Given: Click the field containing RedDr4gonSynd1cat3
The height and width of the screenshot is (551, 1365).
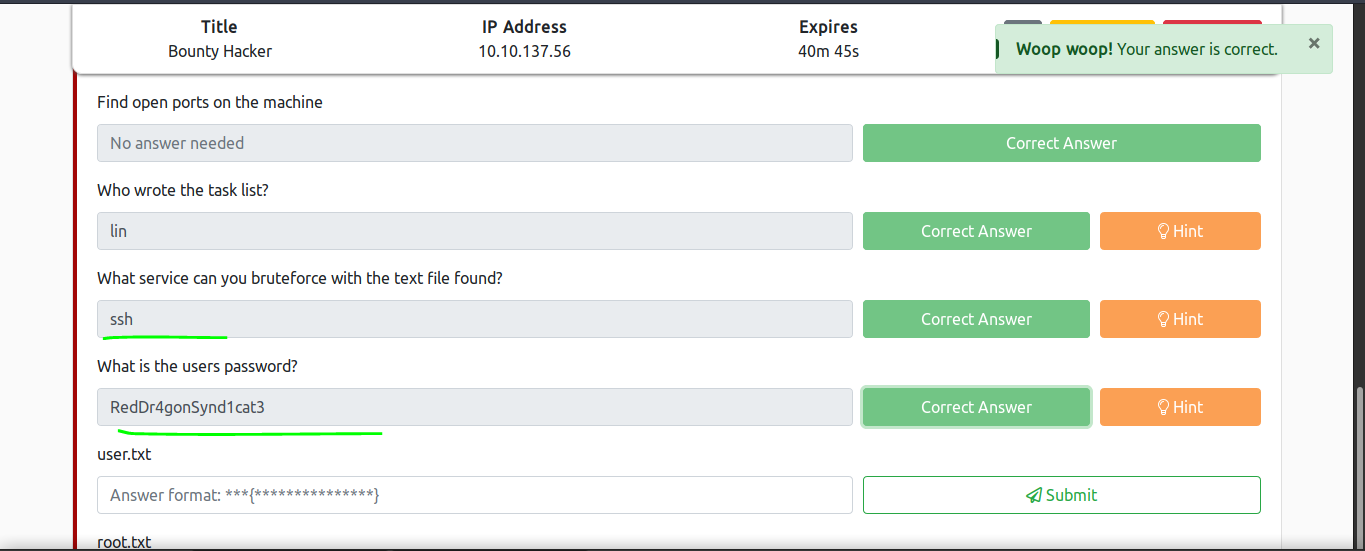Looking at the screenshot, I should 475,407.
